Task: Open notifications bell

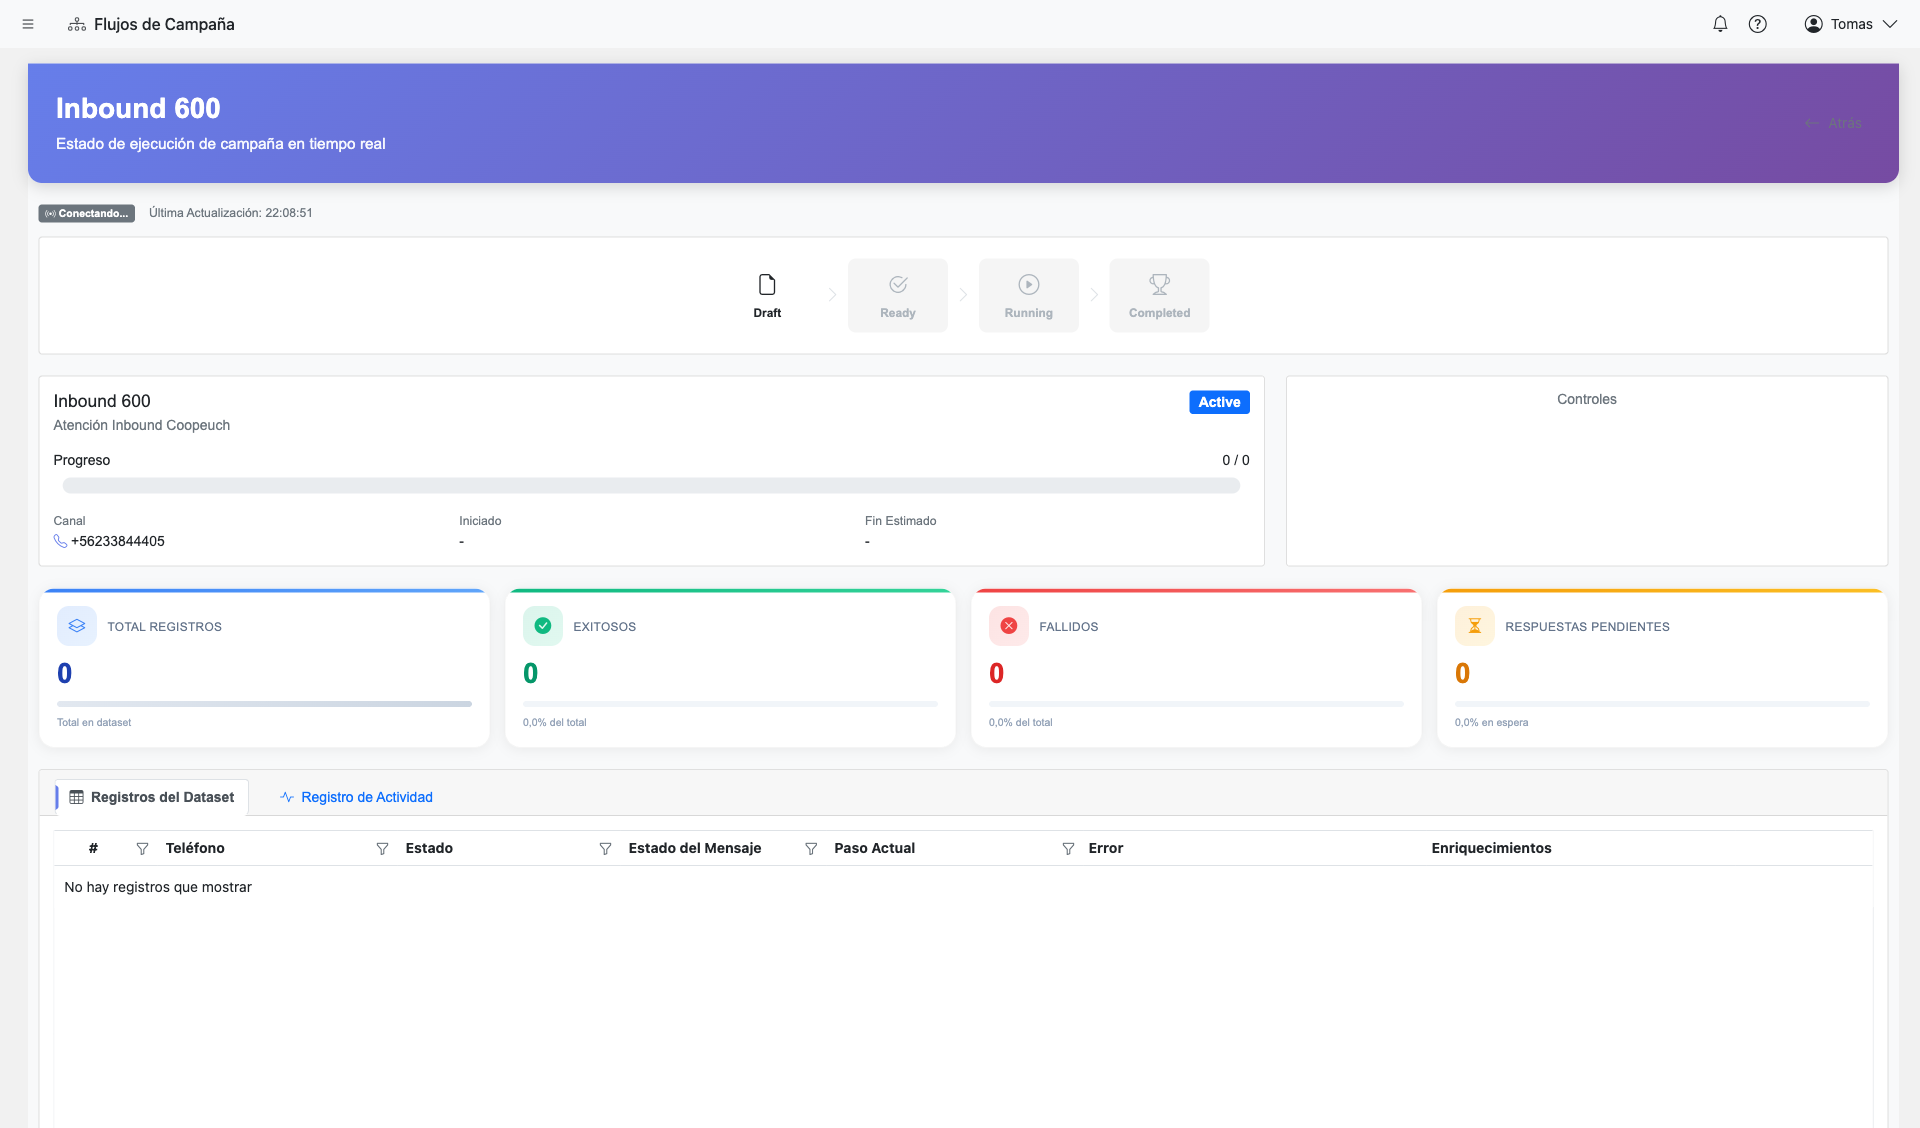Action: [x=1720, y=23]
